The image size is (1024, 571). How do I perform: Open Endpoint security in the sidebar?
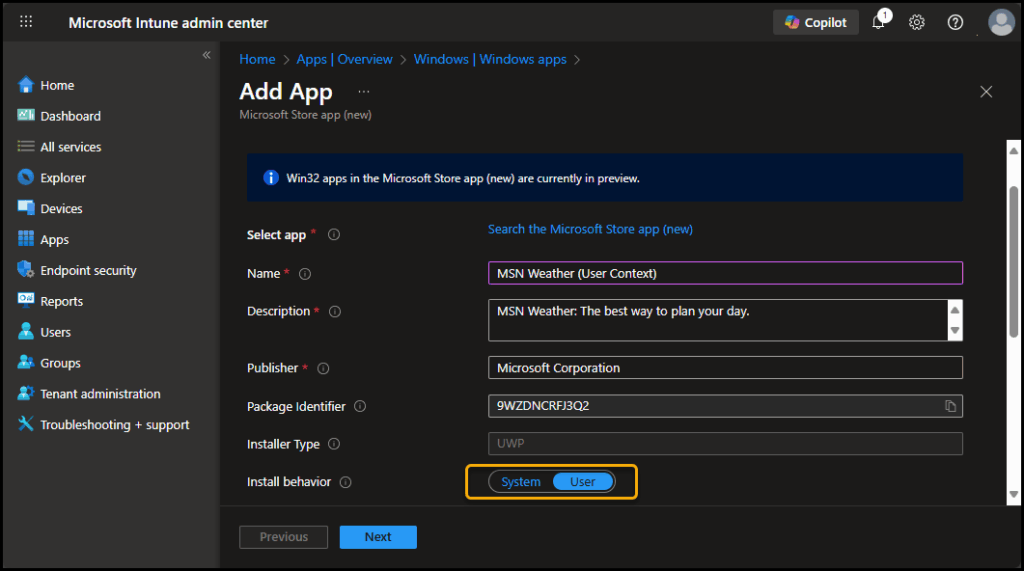[88, 270]
